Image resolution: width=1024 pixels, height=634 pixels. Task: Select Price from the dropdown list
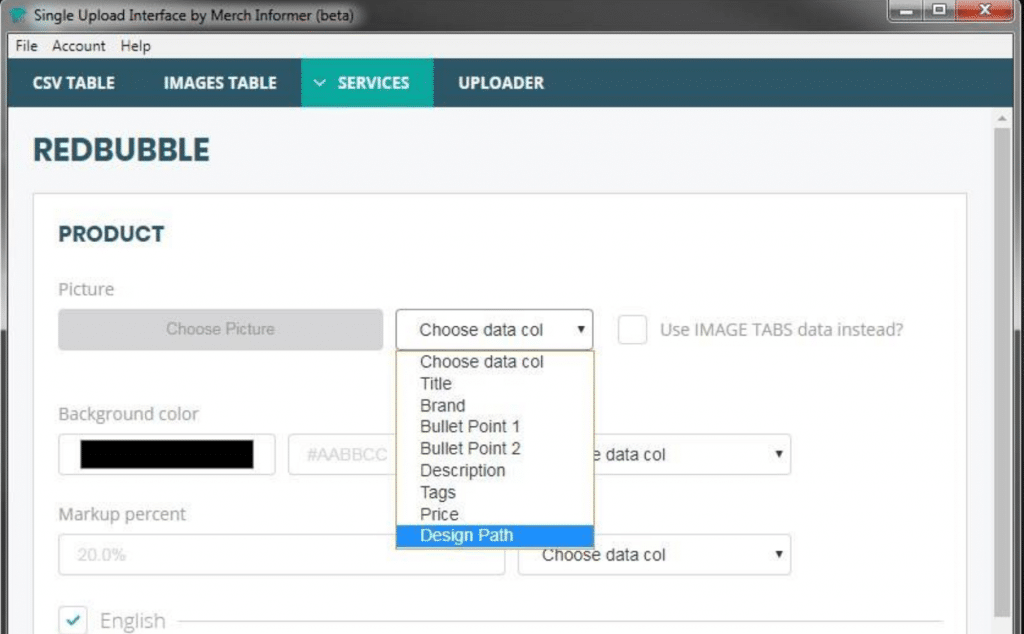click(494, 514)
